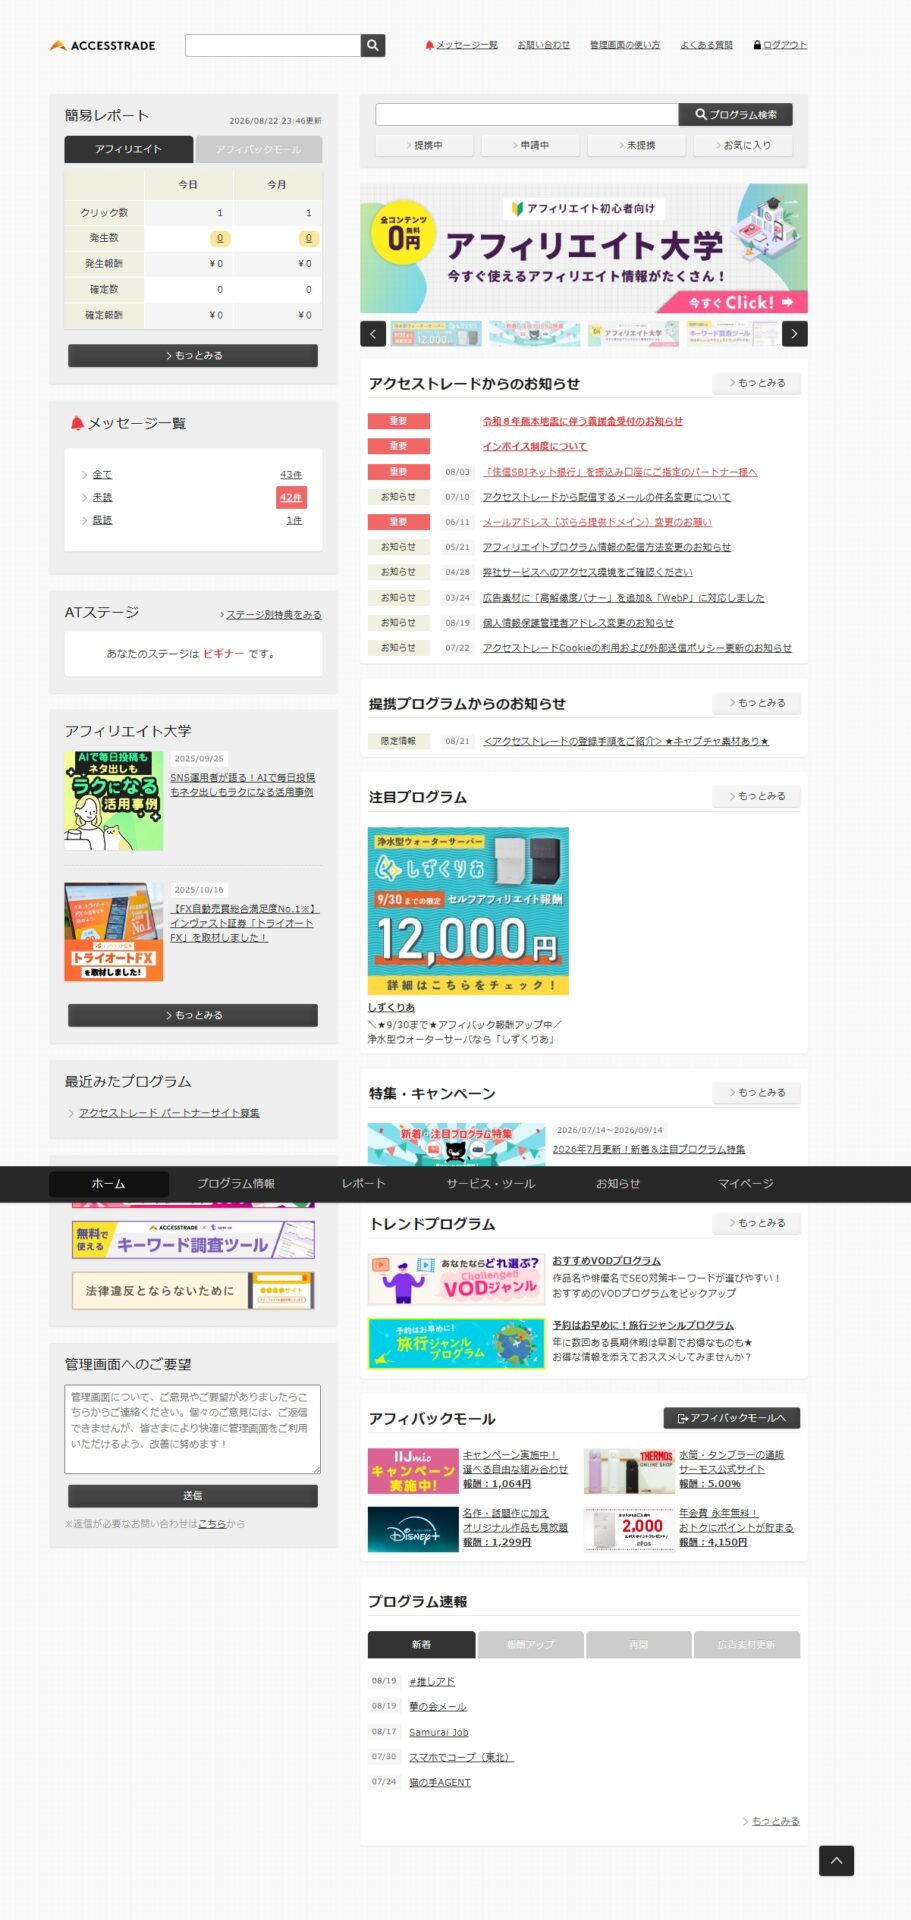Open サービス・ツール menu
The height and width of the screenshot is (1920, 911).
point(490,1184)
